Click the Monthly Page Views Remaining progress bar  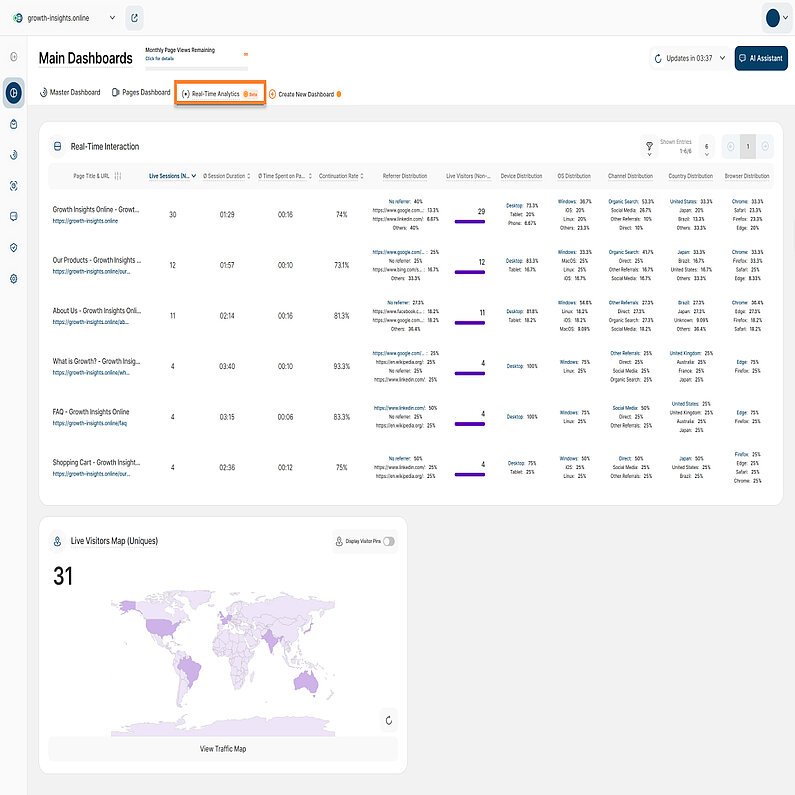pyautogui.click(x=196, y=68)
